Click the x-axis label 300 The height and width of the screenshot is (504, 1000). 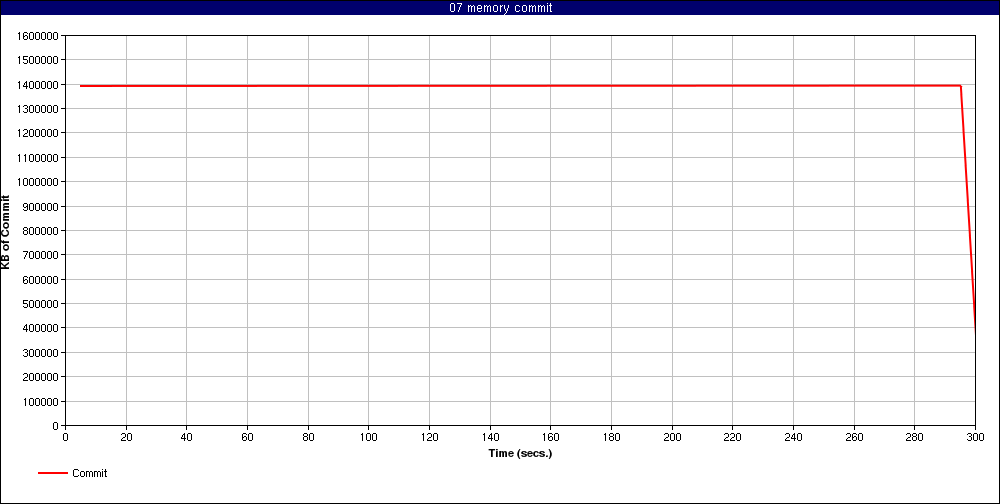975,437
